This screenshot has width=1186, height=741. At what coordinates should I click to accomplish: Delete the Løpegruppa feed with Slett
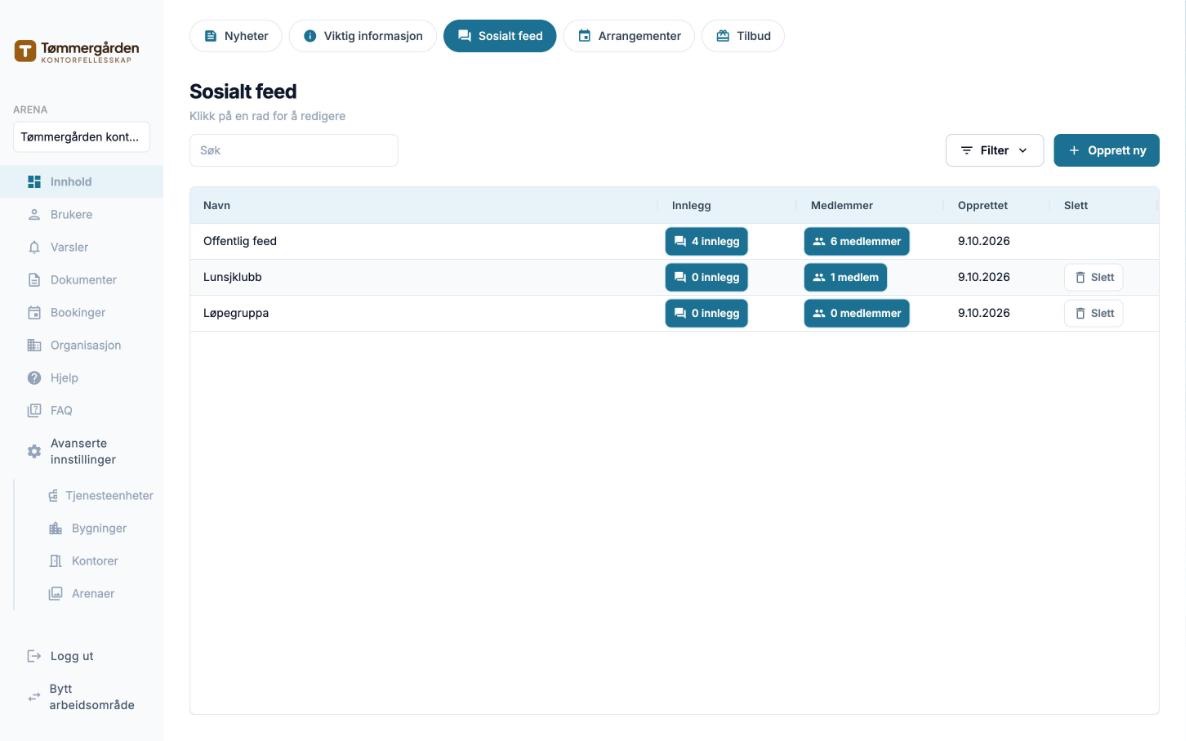[1094, 313]
